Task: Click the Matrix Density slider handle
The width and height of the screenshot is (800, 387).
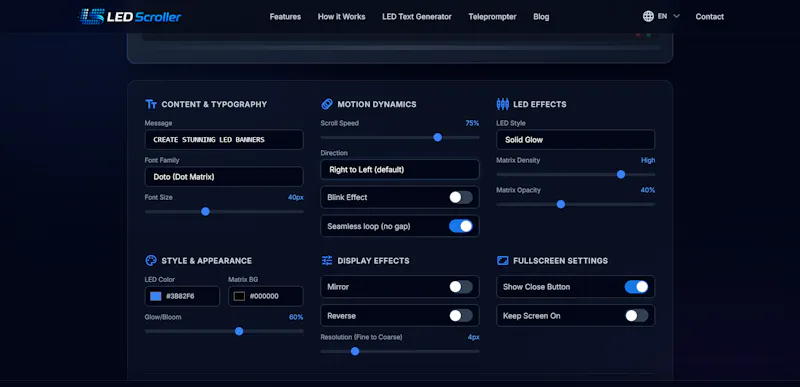Action: pyautogui.click(x=621, y=174)
